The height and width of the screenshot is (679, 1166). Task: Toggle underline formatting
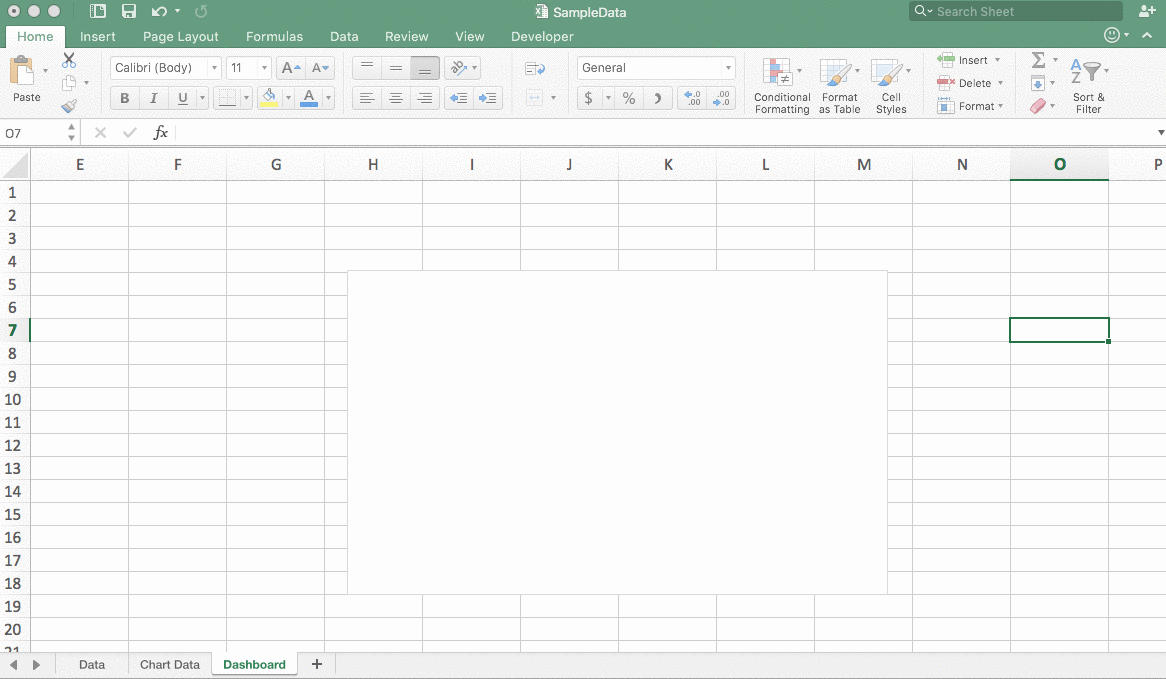point(183,97)
